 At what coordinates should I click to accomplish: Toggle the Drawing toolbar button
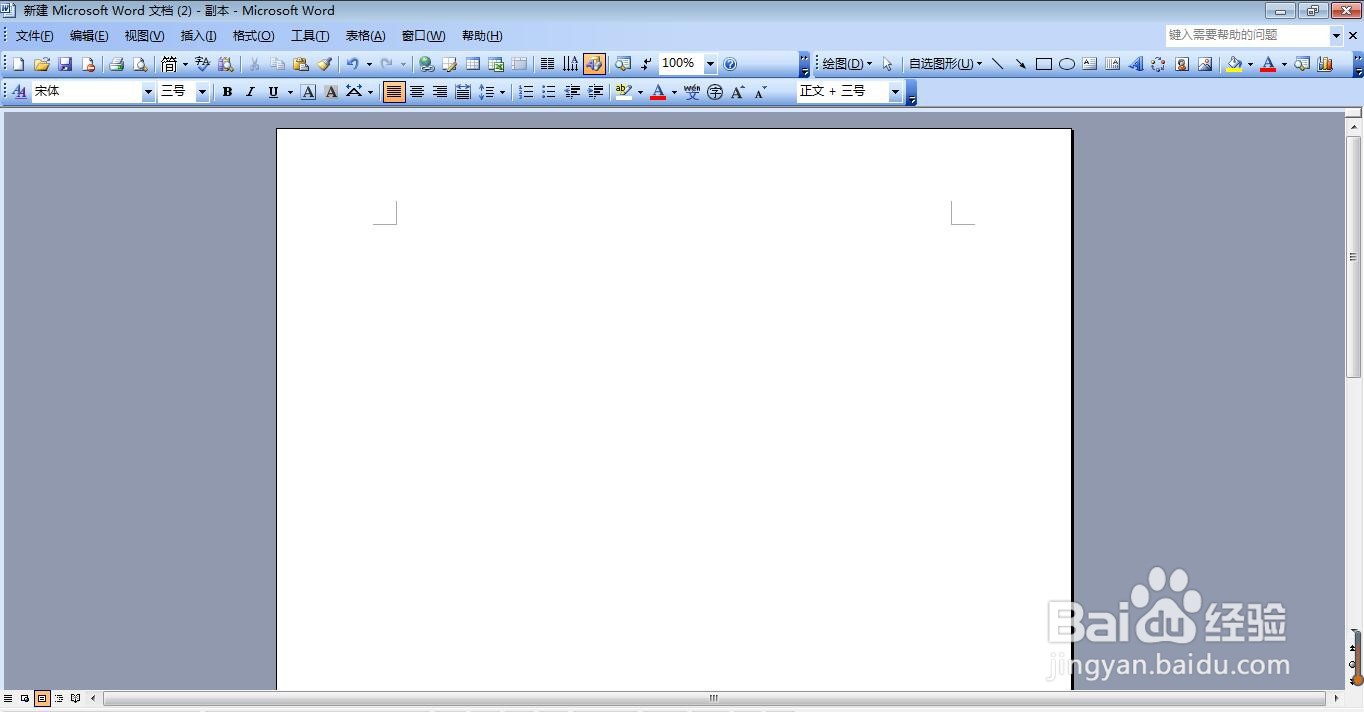[x=594, y=64]
